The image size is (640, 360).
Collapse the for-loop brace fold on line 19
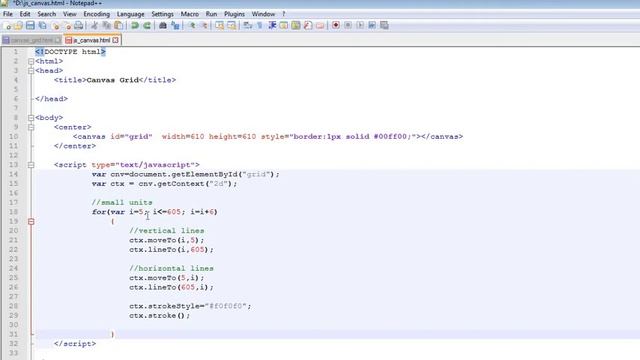coord(31,222)
